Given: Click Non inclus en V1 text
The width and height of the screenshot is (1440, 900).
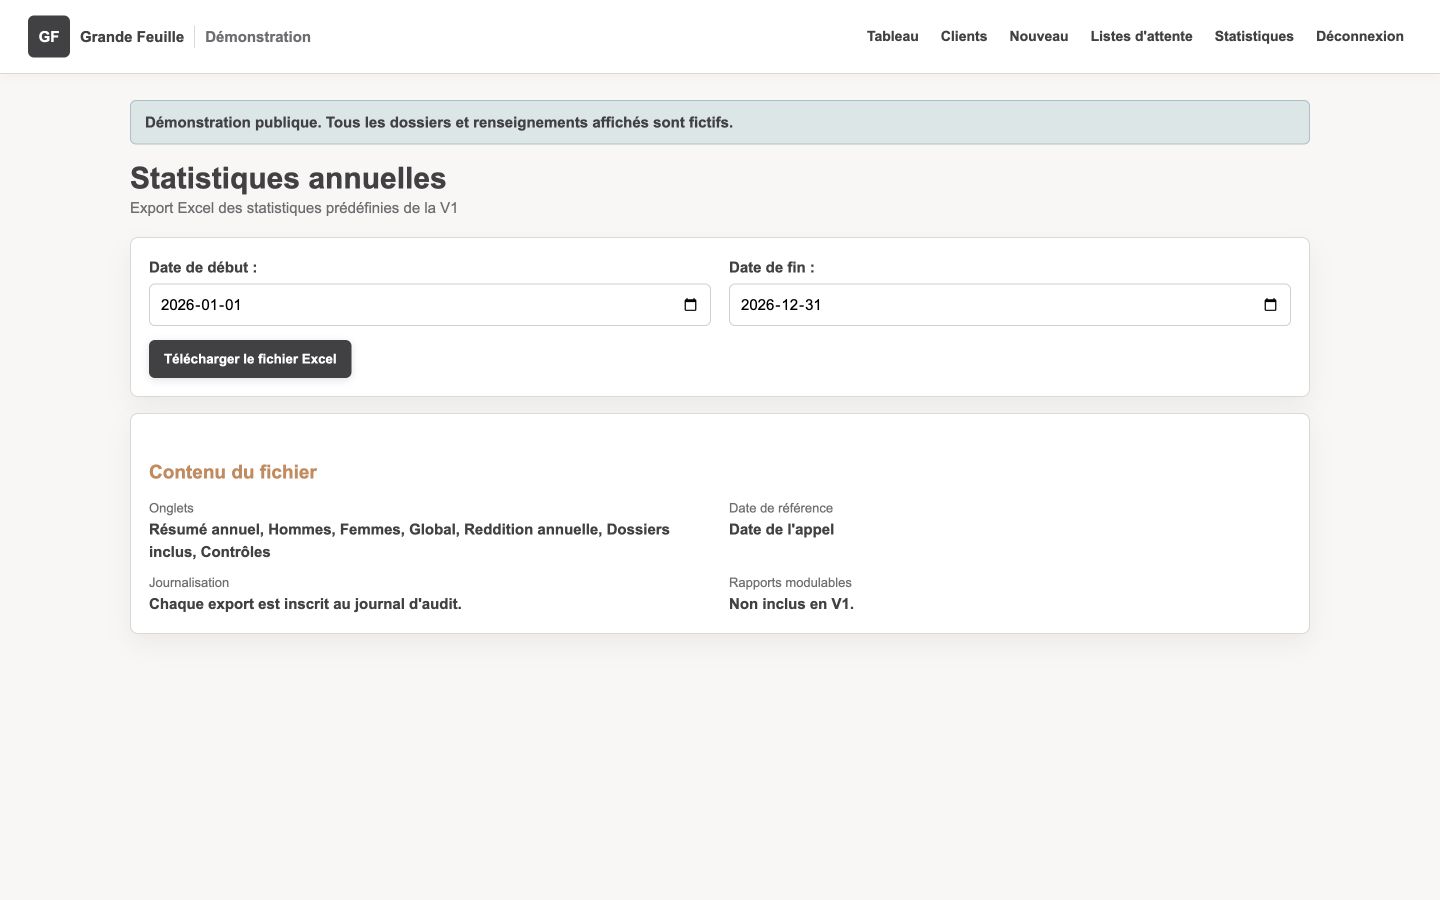Looking at the screenshot, I should point(791,604).
